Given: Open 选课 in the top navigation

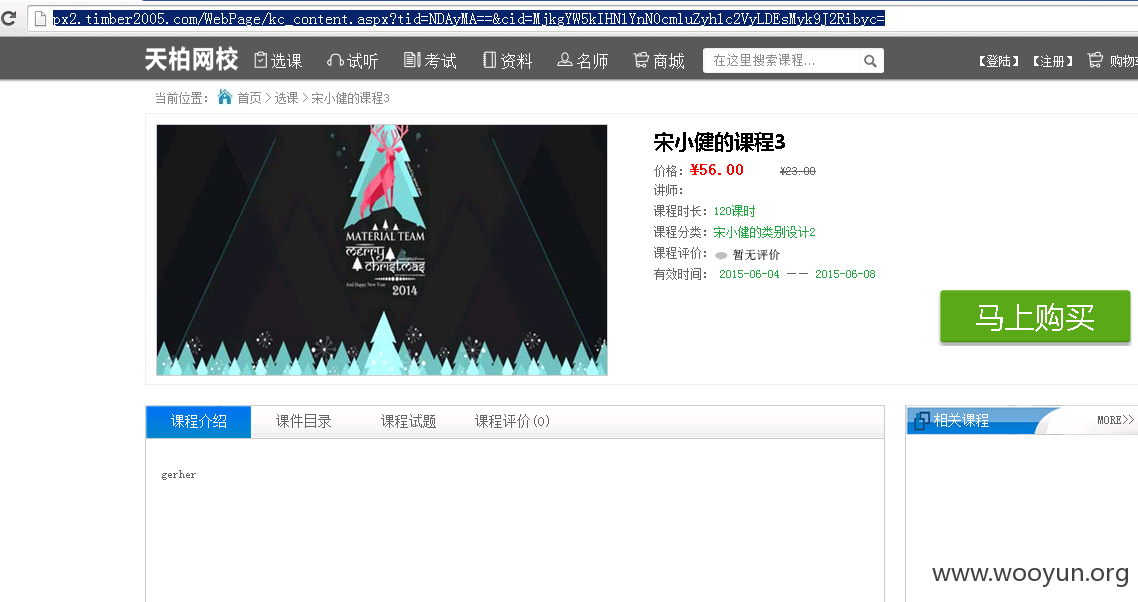Looking at the screenshot, I should pos(278,60).
